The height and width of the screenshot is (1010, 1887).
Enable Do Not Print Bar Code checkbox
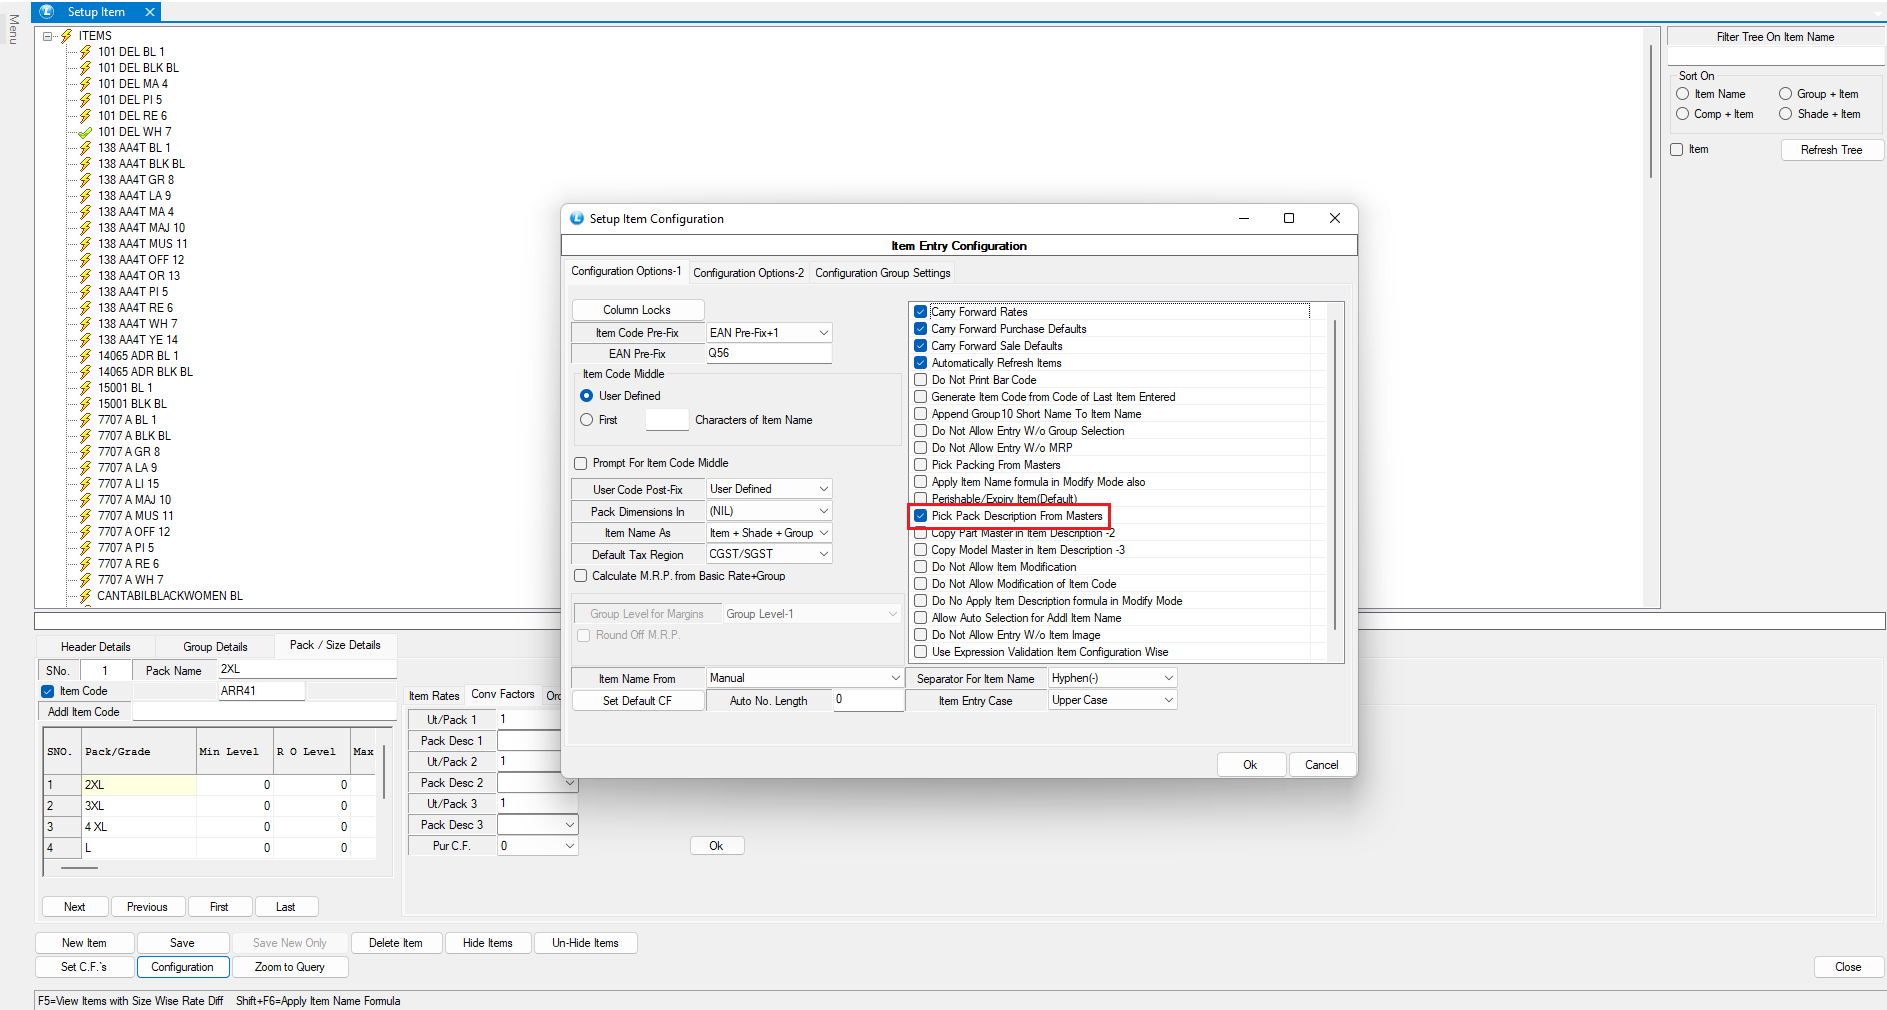point(921,380)
